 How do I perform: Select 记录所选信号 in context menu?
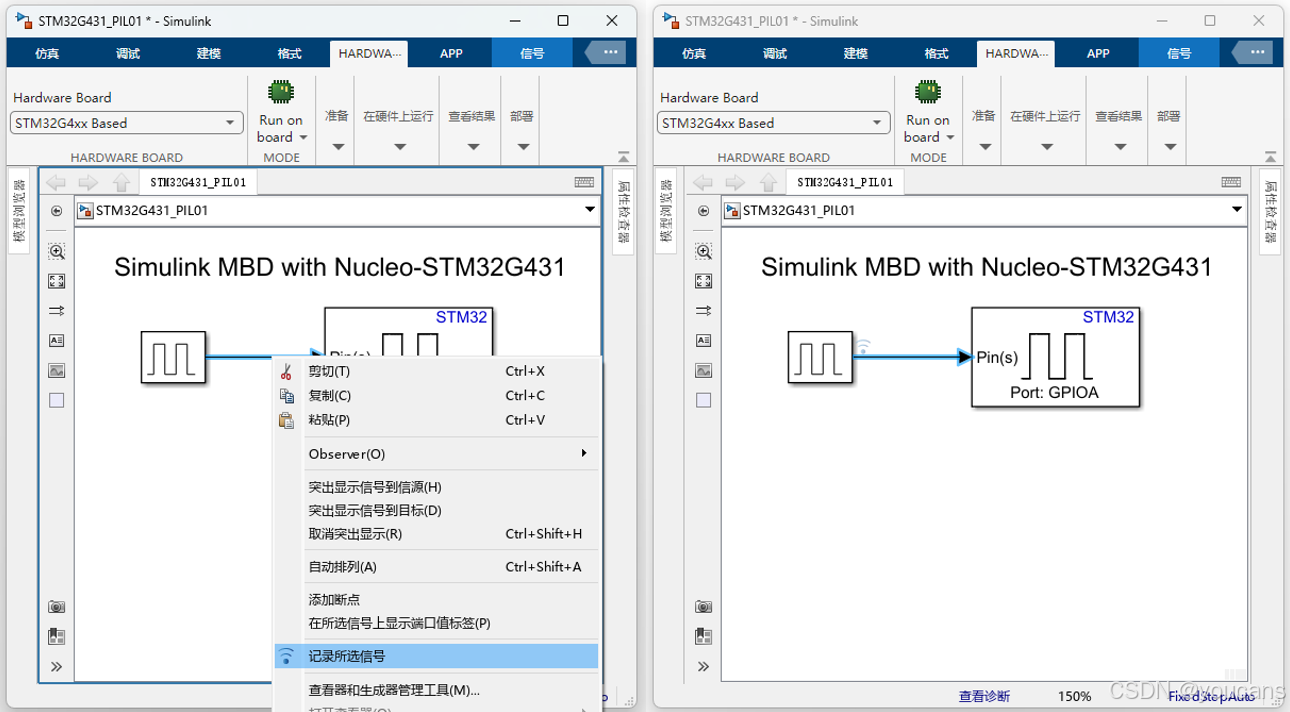pyautogui.click(x=437, y=656)
